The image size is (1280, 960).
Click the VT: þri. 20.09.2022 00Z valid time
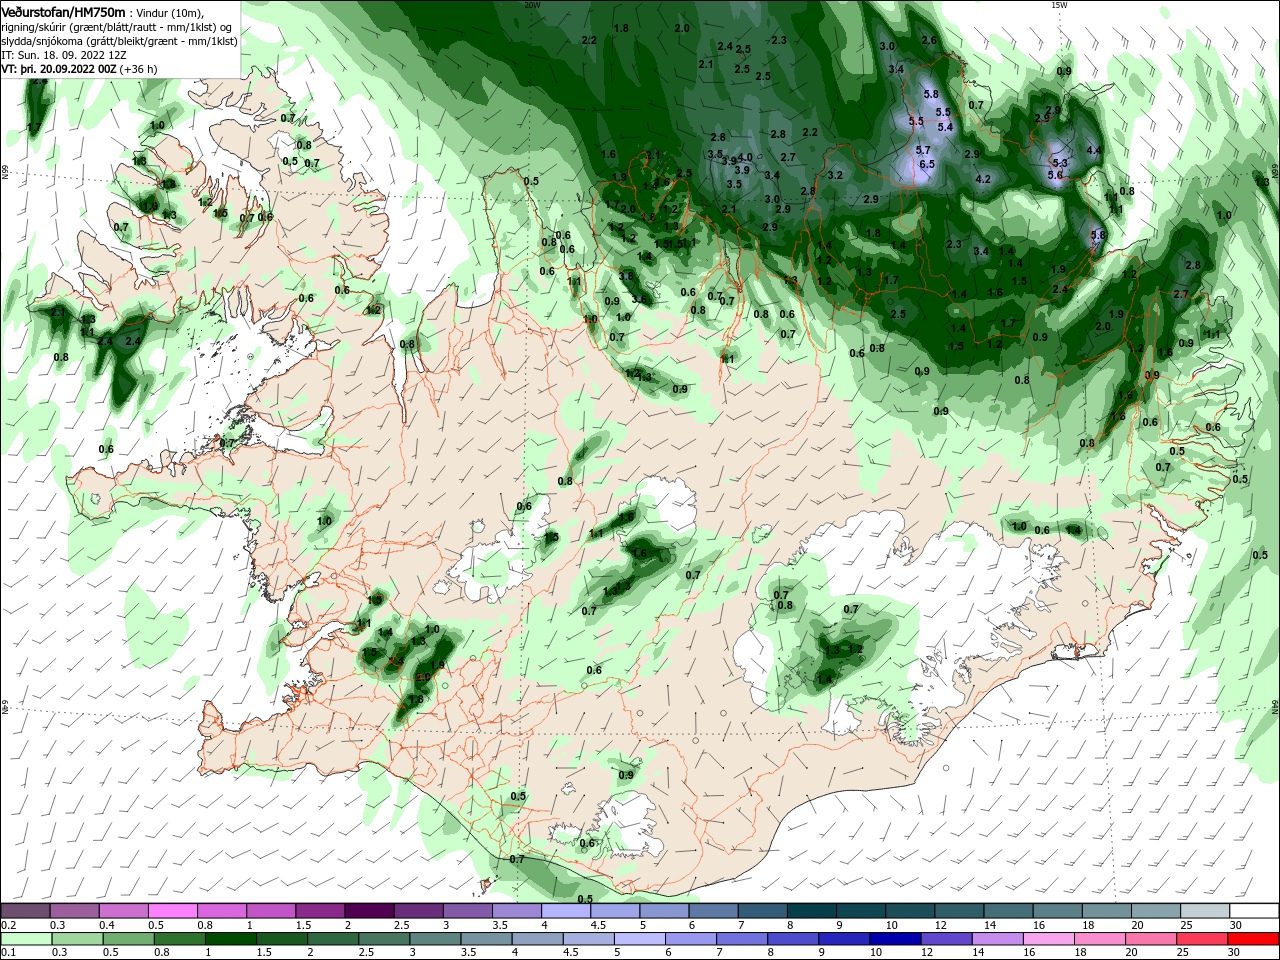click(59, 69)
